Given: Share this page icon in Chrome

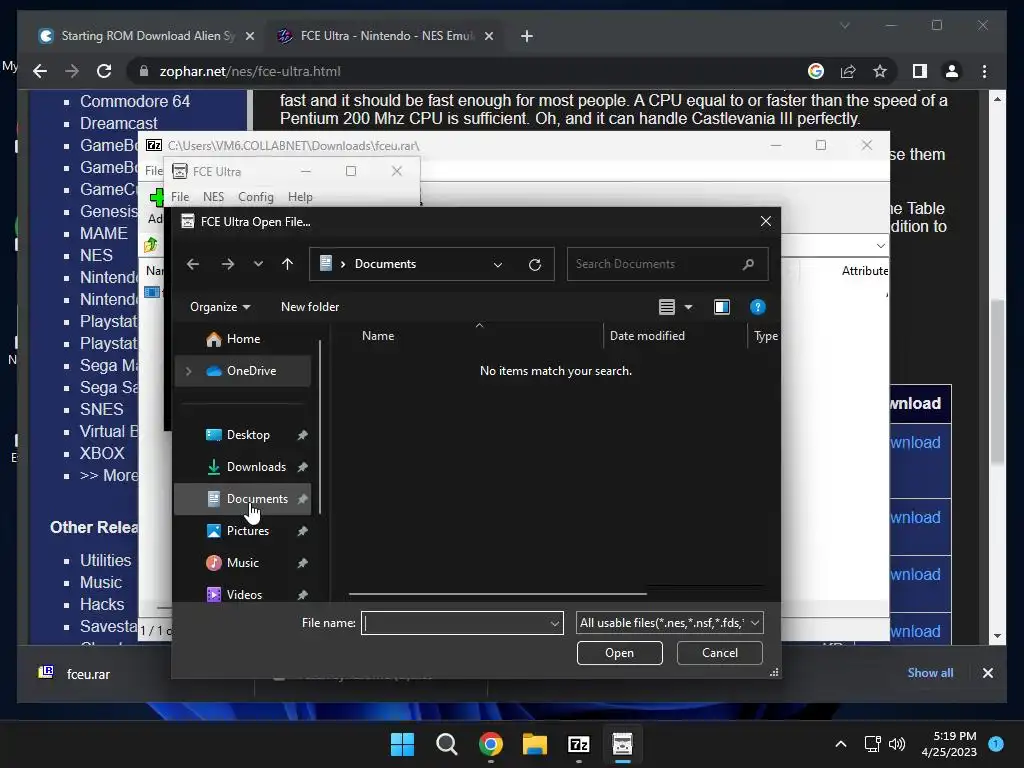Looking at the screenshot, I should click(x=848, y=71).
